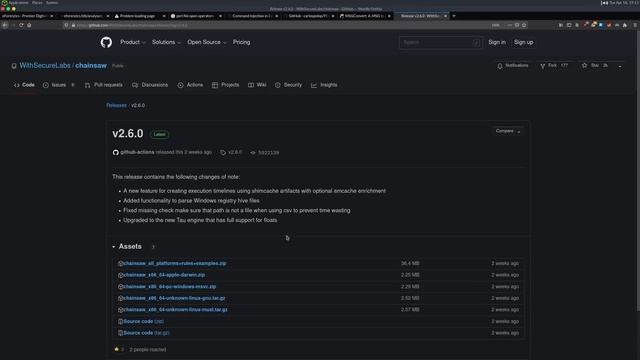This screenshot has height=360, width=640.
Task: Open a new browser tab
Action: coord(454,16)
